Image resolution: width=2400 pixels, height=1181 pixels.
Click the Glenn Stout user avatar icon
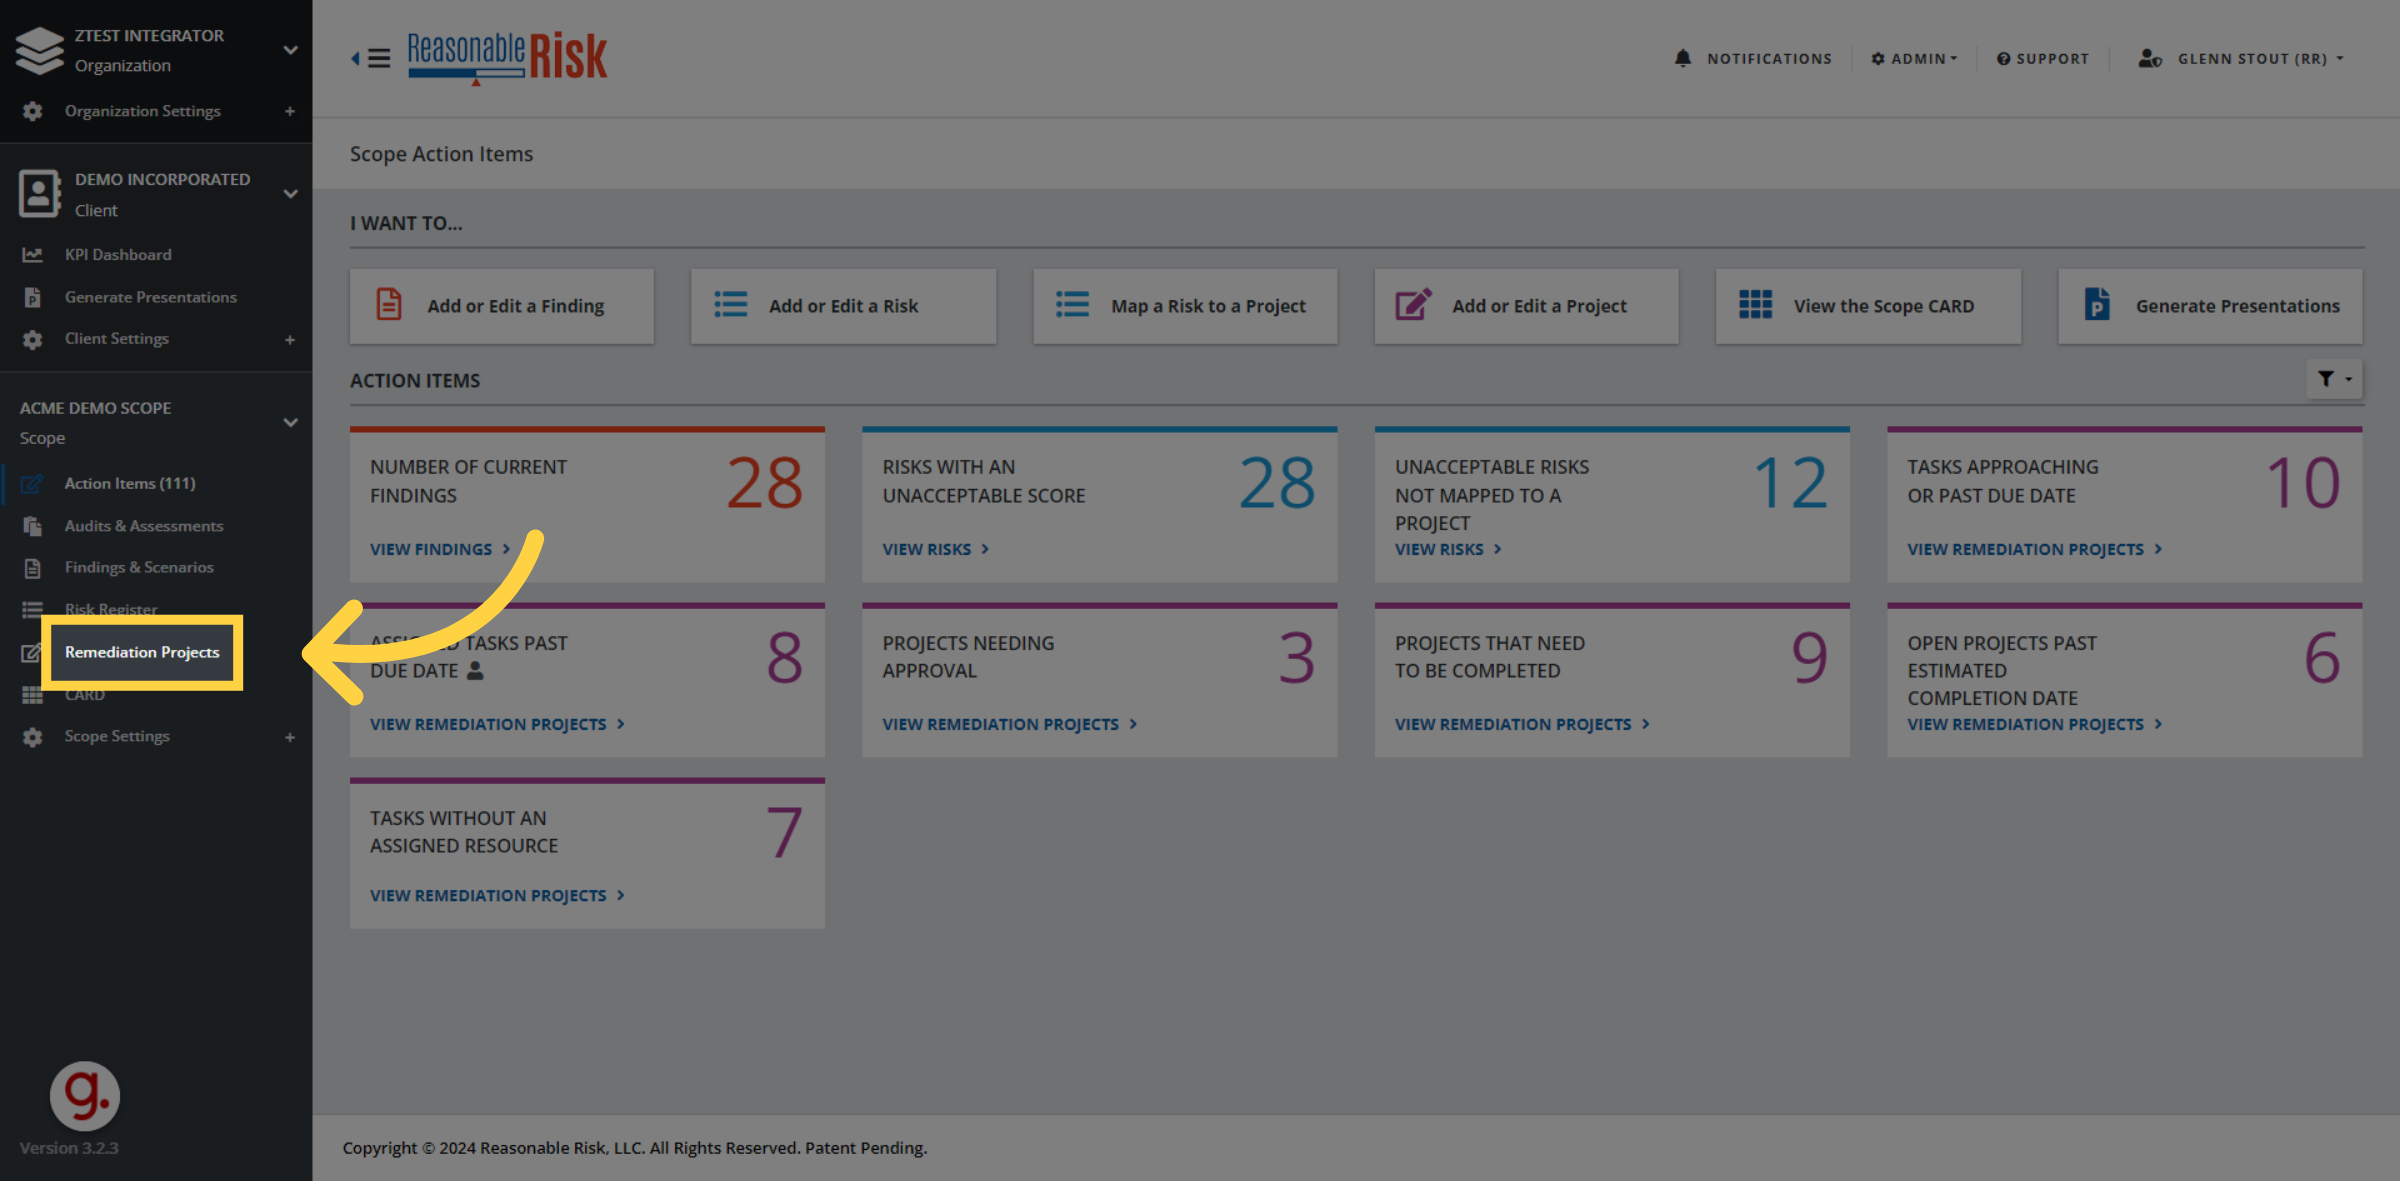pyautogui.click(x=2150, y=59)
